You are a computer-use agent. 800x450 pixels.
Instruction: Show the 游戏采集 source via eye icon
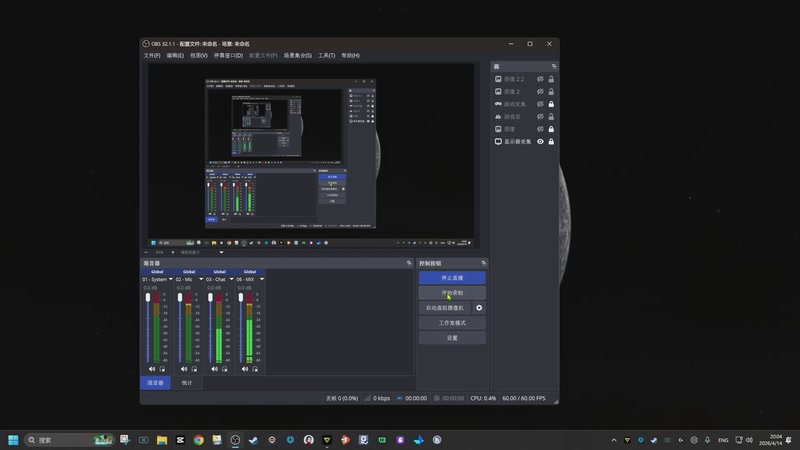[540, 104]
